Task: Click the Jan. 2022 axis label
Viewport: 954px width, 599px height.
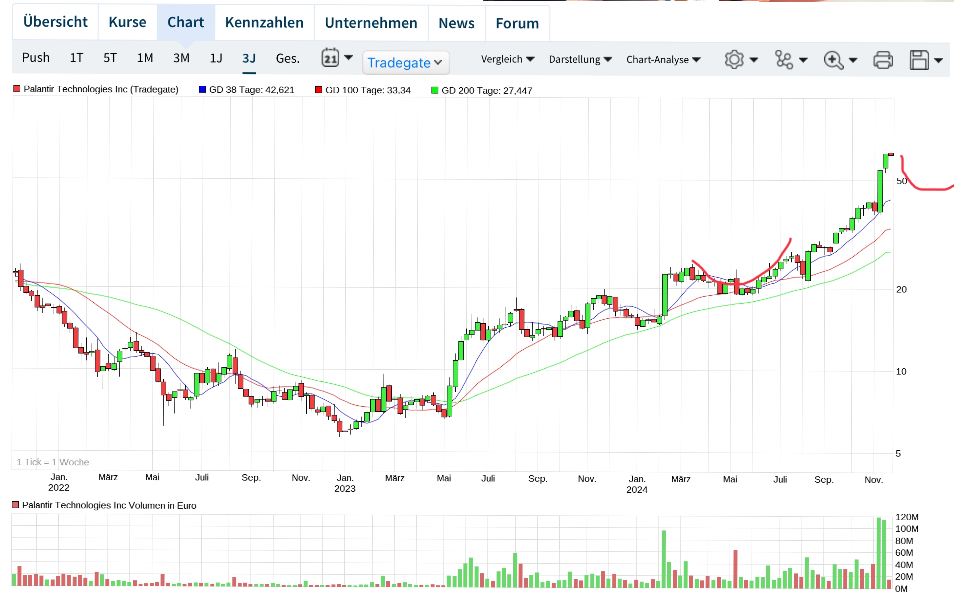Action: click(x=59, y=482)
